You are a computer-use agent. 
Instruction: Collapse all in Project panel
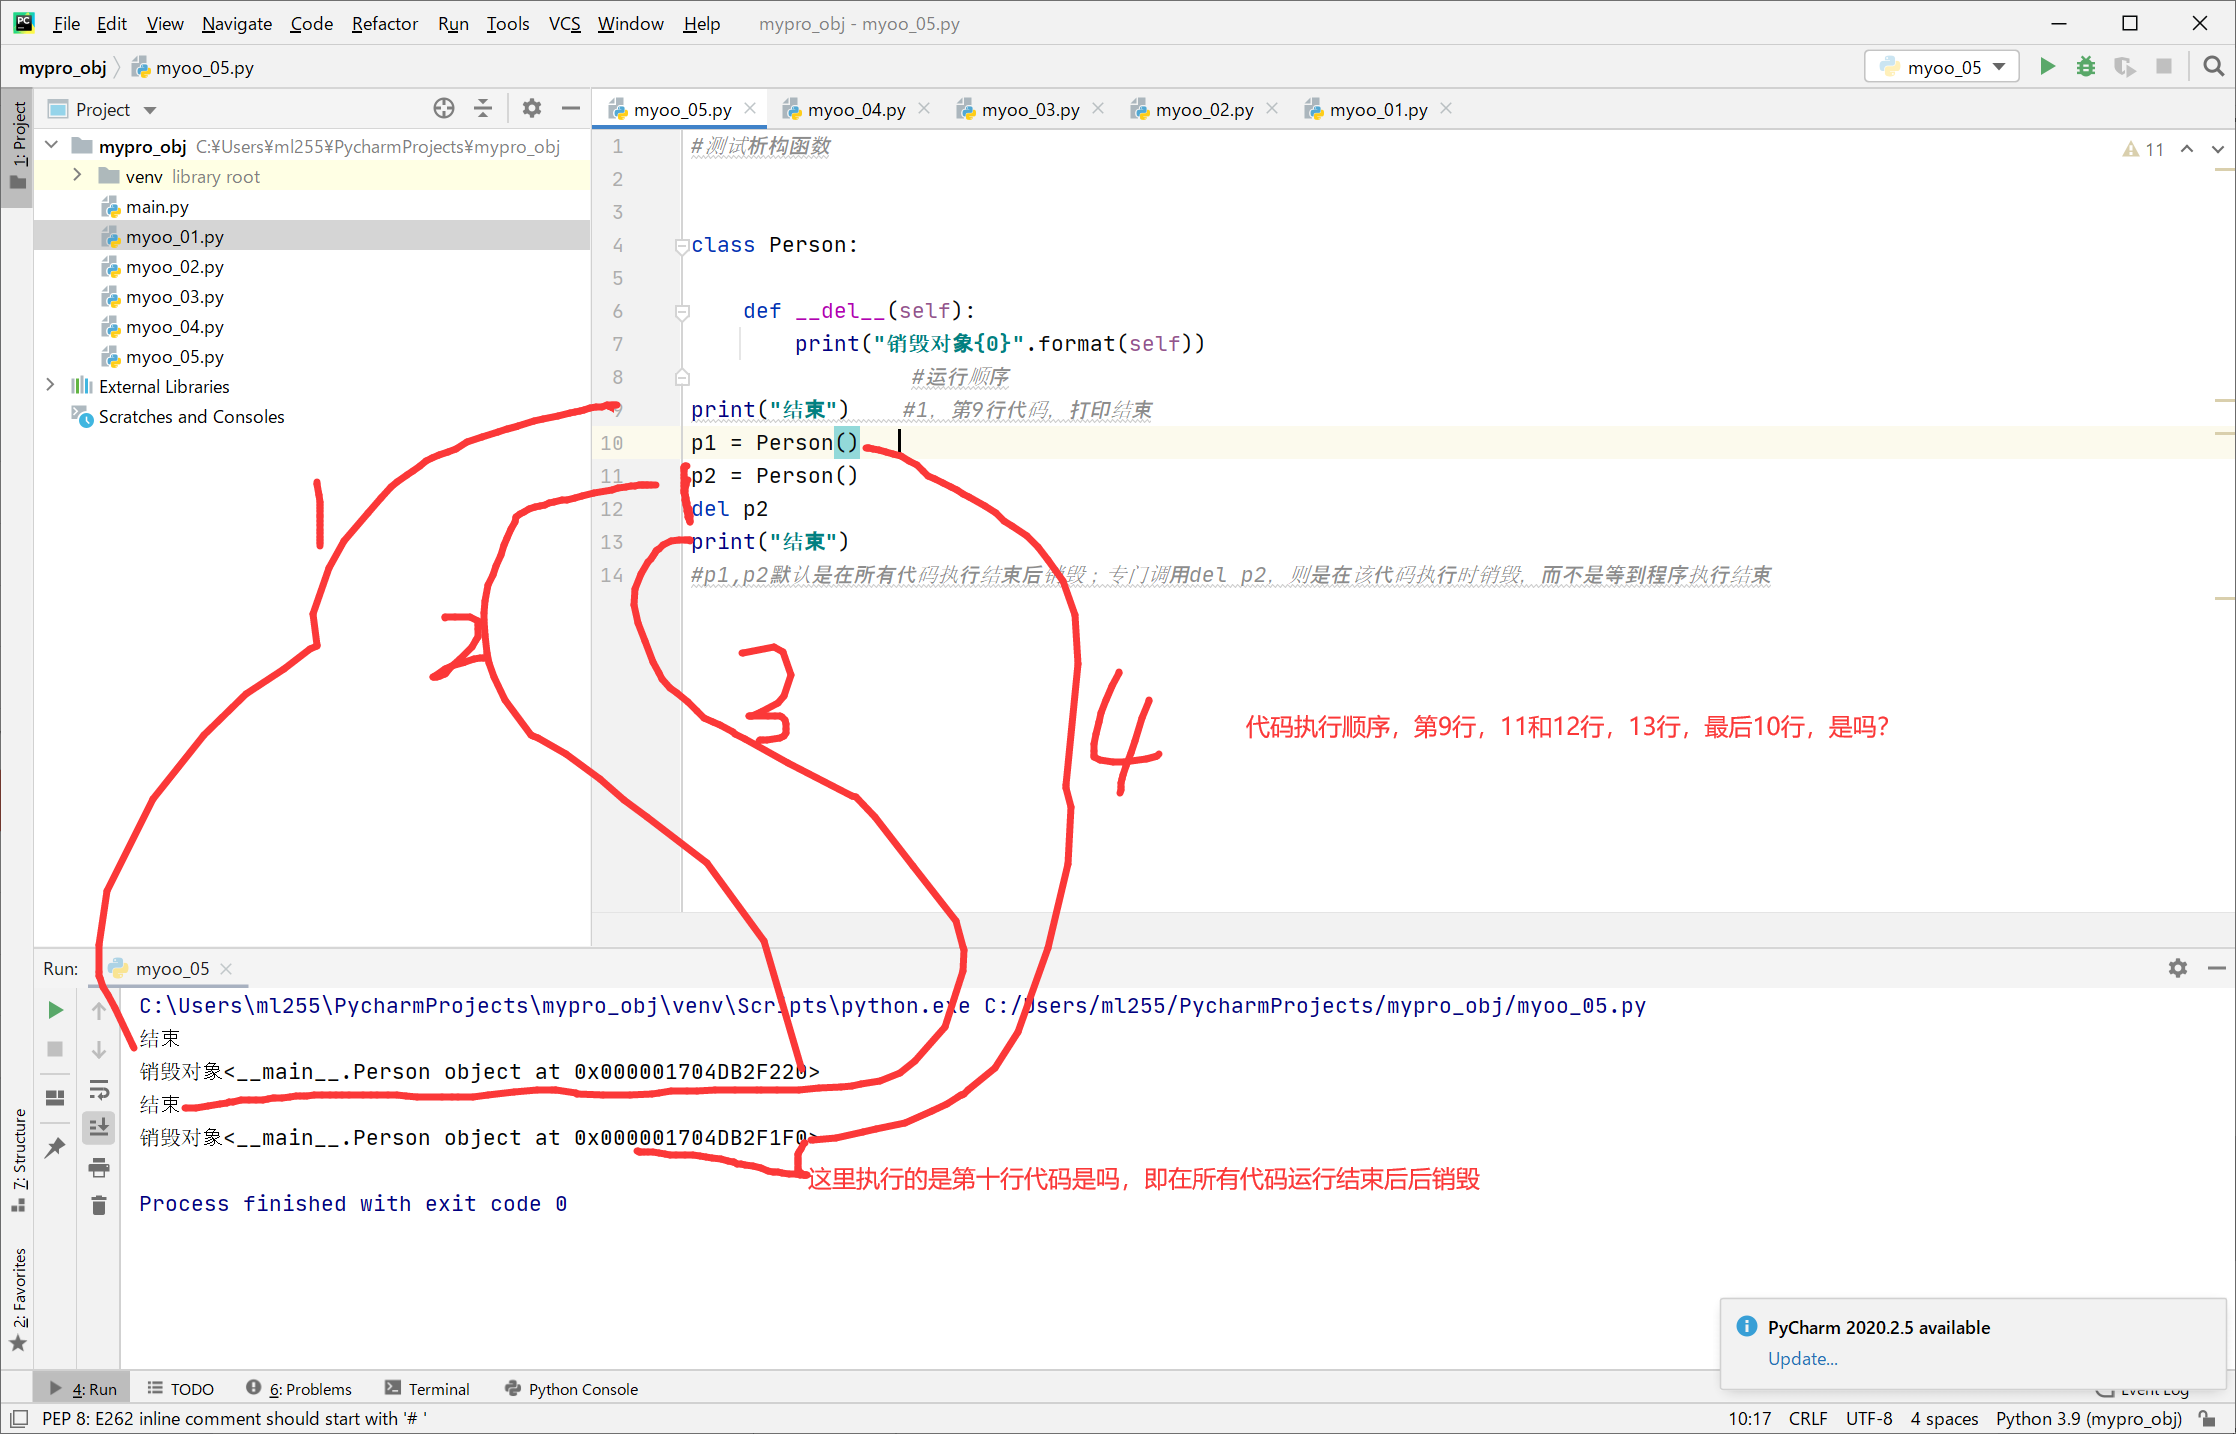pyautogui.click(x=483, y=108)
